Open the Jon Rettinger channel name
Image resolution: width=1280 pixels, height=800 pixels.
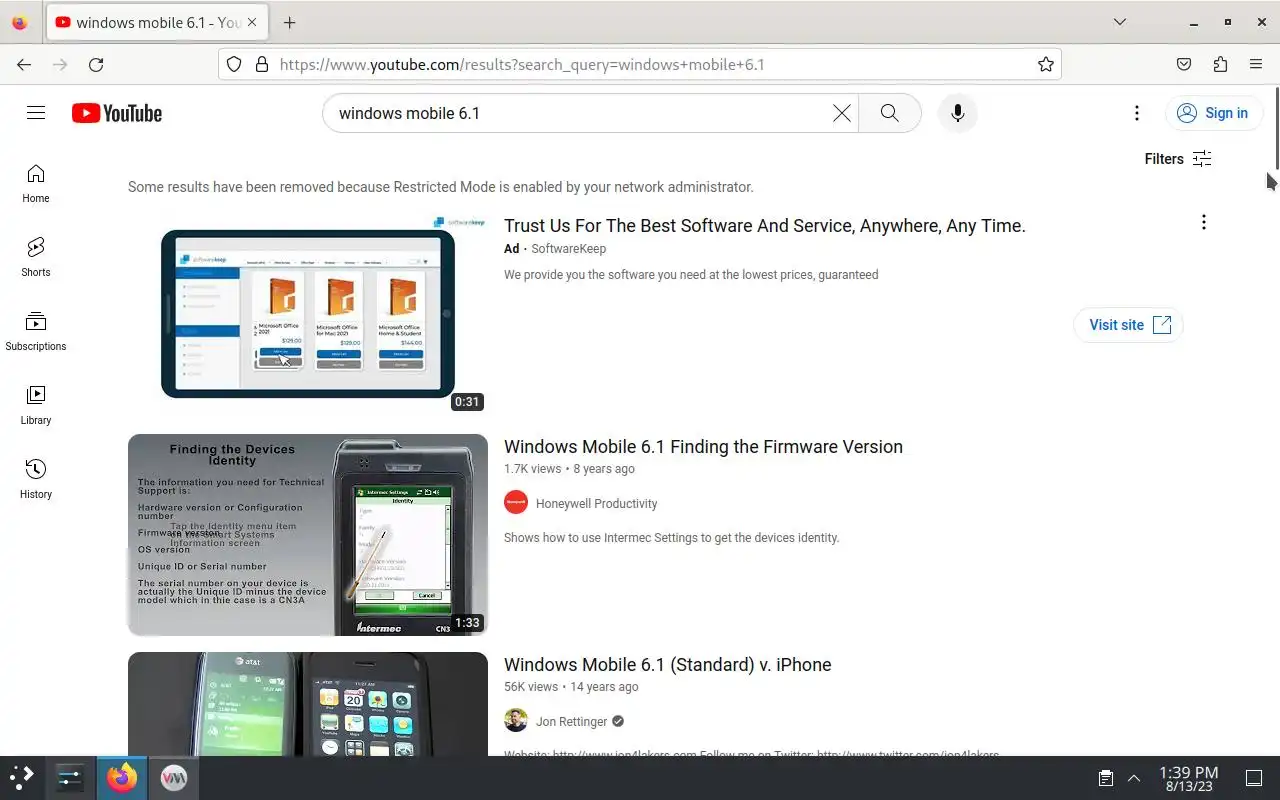point(572,722)
